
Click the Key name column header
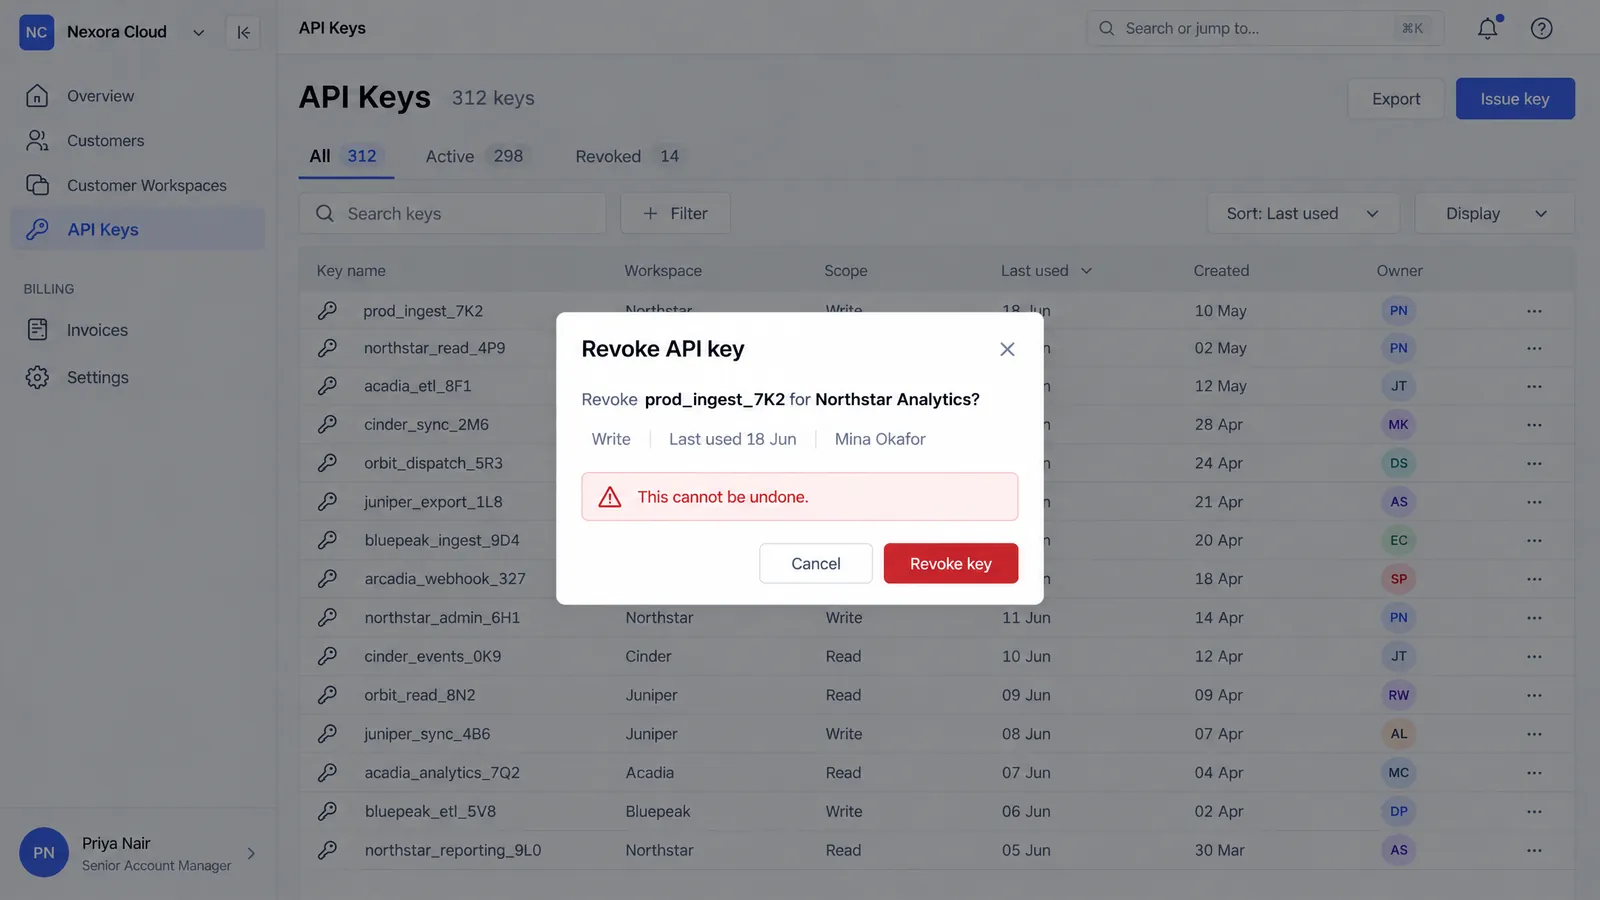(x=351, y=271)
